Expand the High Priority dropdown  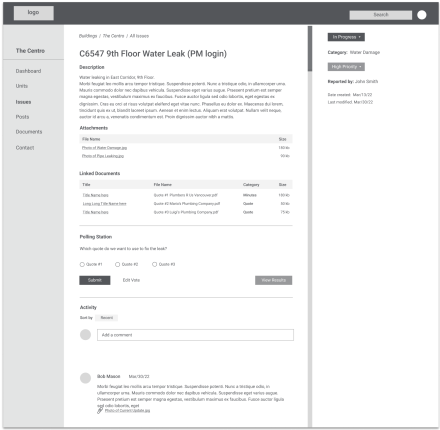tap(346, 67)
